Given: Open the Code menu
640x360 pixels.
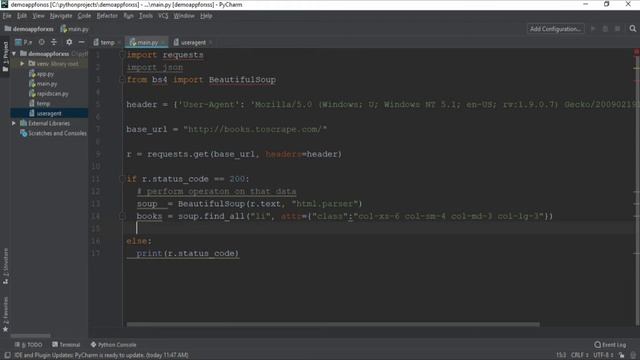Looking at the screenshot, I should (x=84, y=16).
